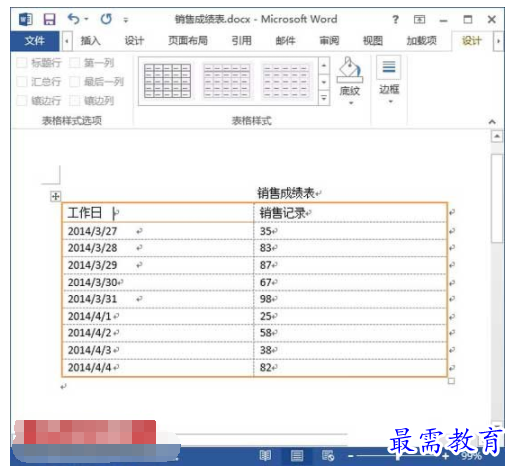Redo the last action
Image resolution: width=511 pixels, height=472 pixels.
(106, 19)
